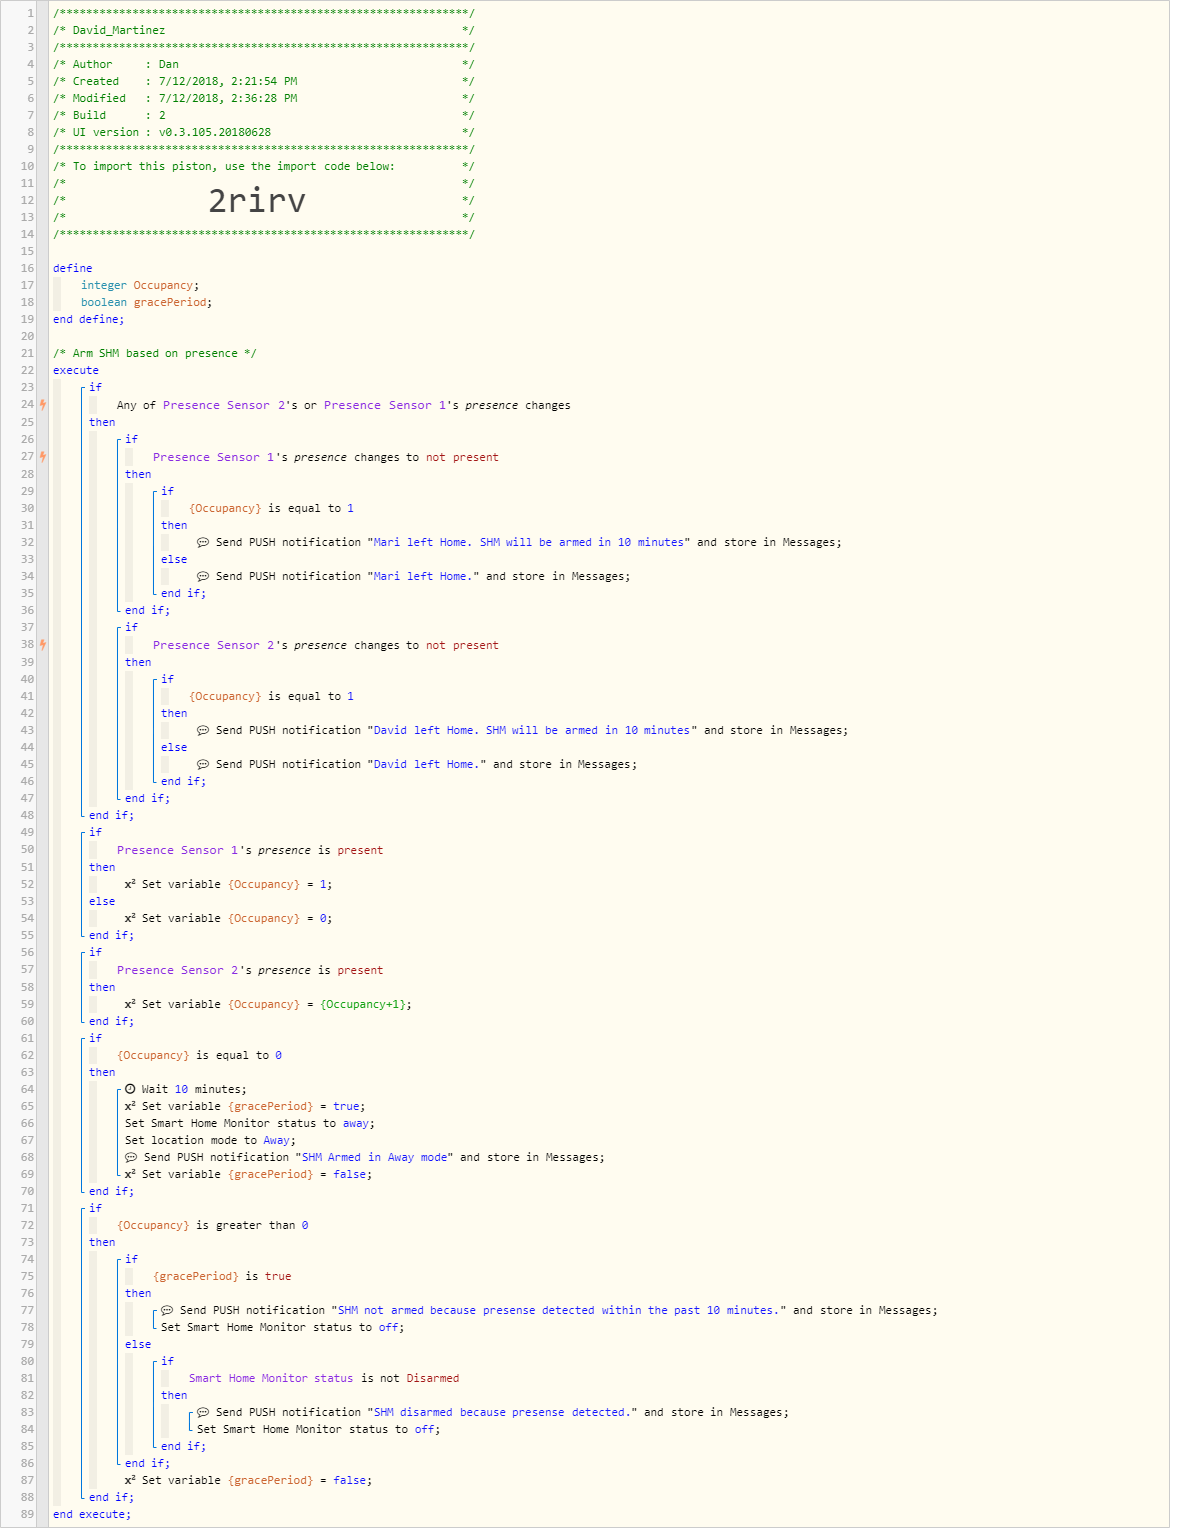
Task: Click "Set location mode to Away"
Action: click(210, 1140)
